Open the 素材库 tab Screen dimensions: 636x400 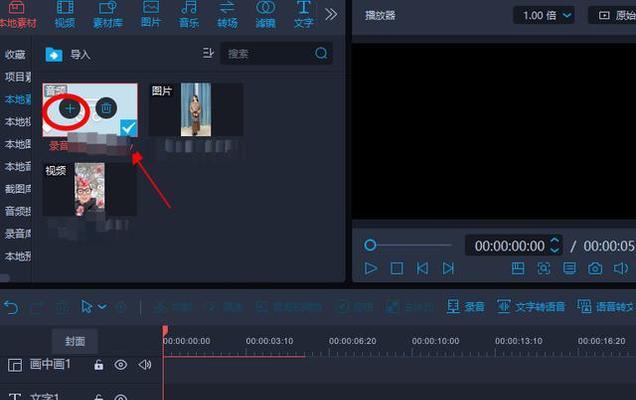coord(107,15)
